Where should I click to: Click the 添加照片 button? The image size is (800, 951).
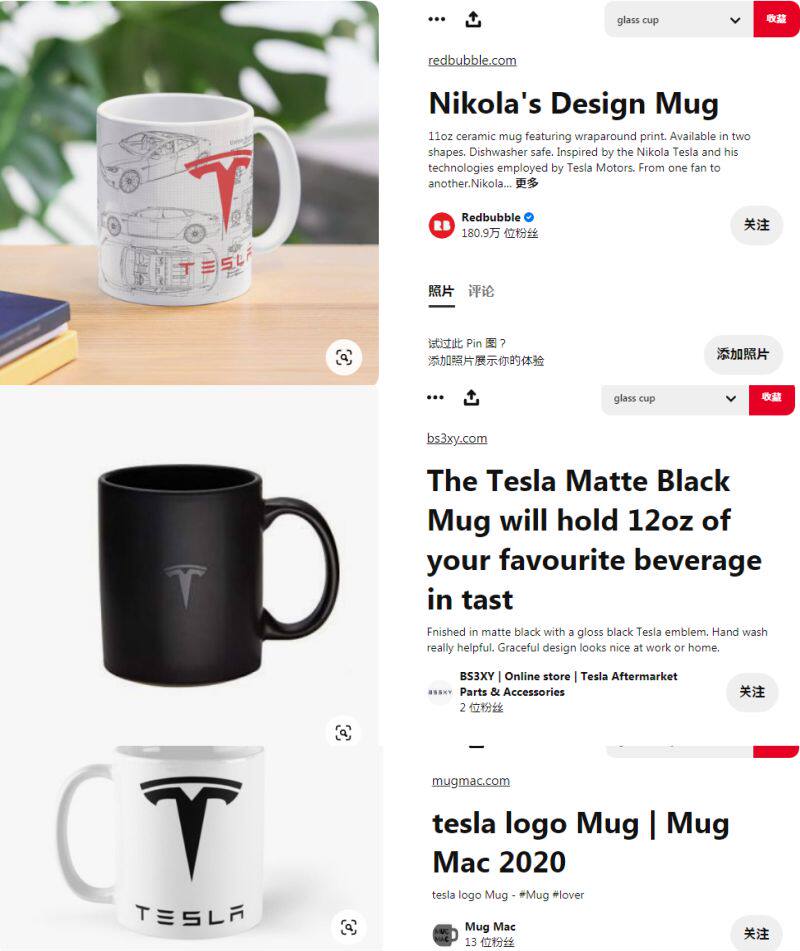pyautogui.click(x=743, y=354)
